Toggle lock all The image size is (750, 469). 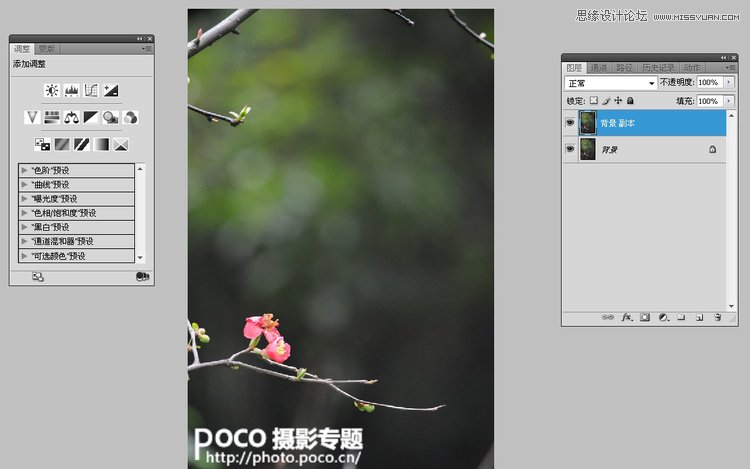click(x=630, y=100)
